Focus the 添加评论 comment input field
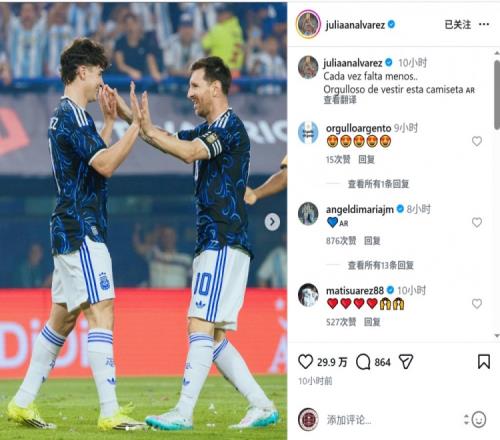The height and width of the screenshot is (440, 500). pos(393,420)
